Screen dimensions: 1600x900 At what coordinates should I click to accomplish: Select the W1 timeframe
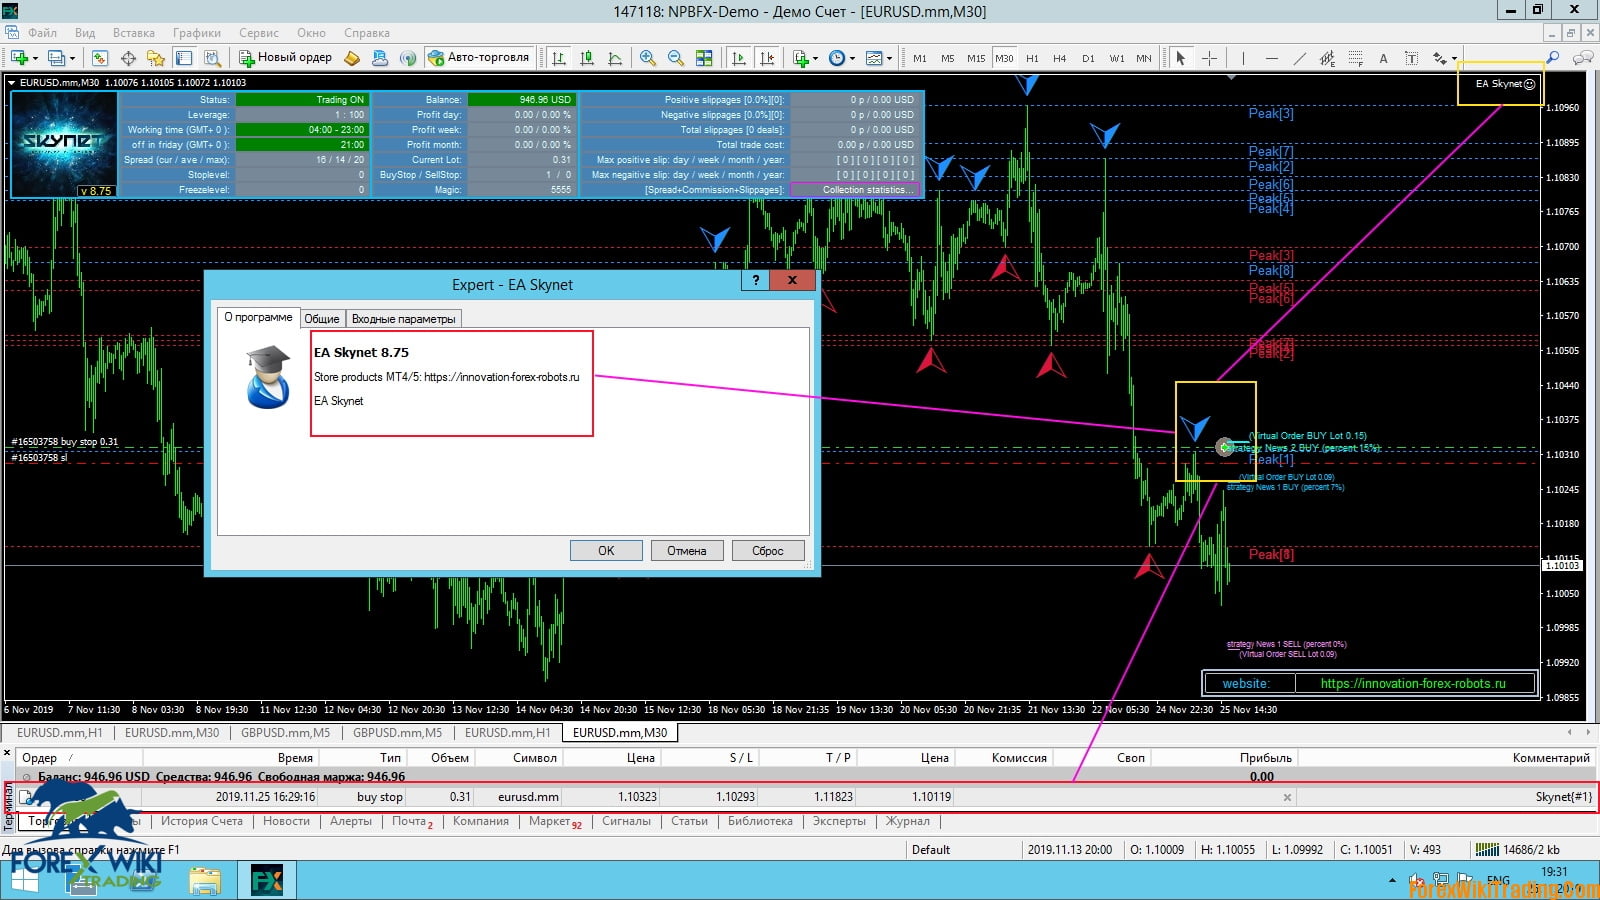tap(1116, 58)
